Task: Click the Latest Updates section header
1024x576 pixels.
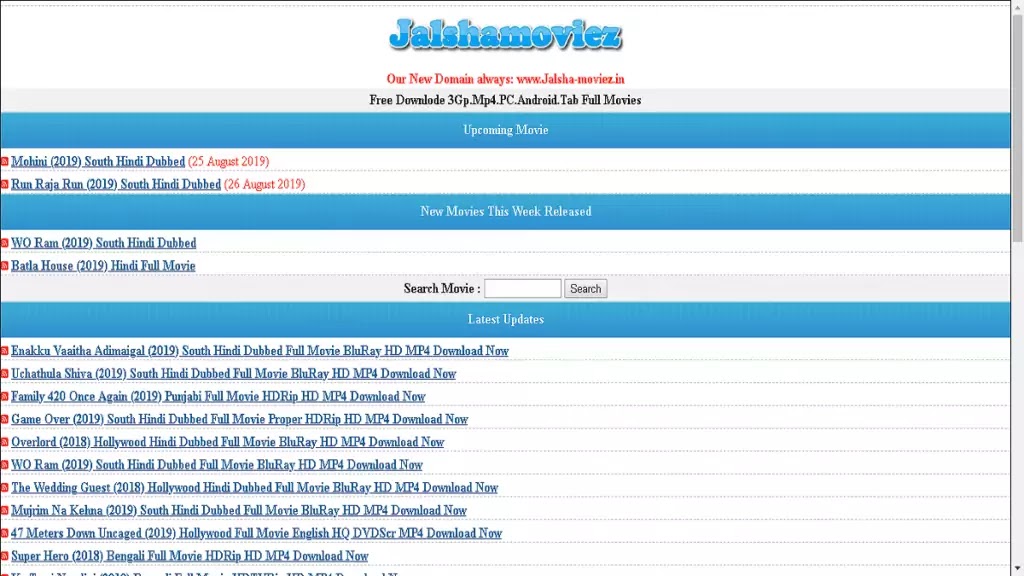Action: 505,319
